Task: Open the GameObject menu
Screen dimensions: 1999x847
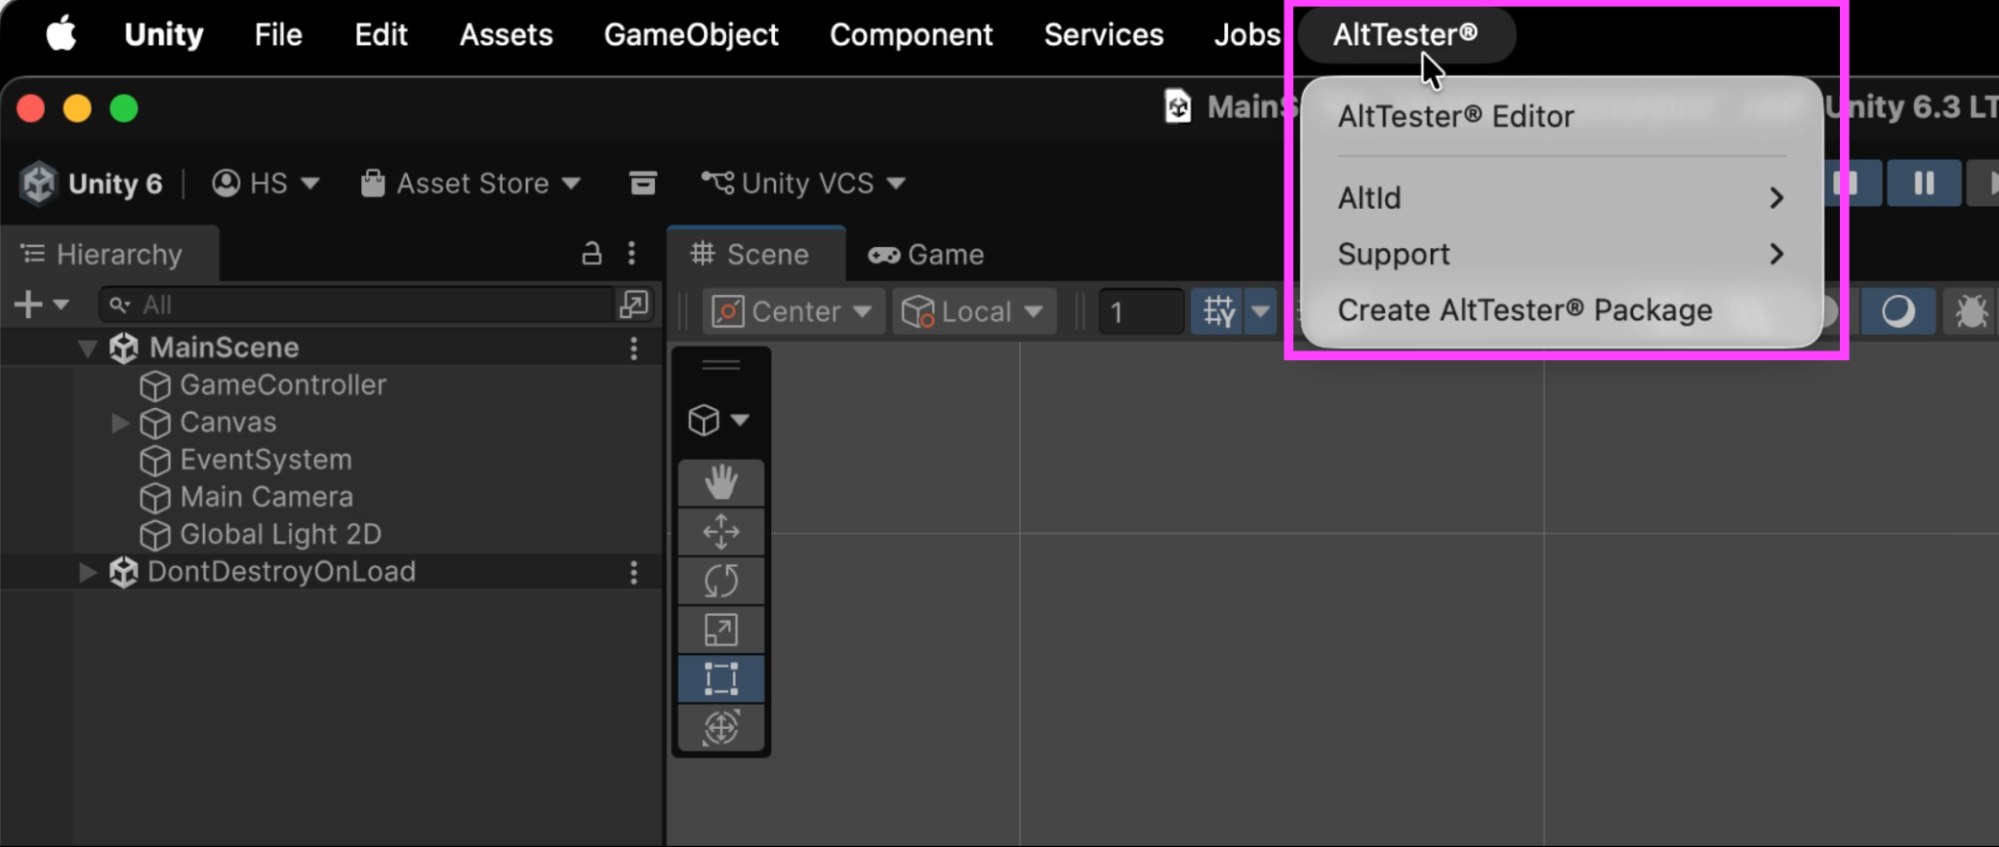Action: (x=691, y=35)
